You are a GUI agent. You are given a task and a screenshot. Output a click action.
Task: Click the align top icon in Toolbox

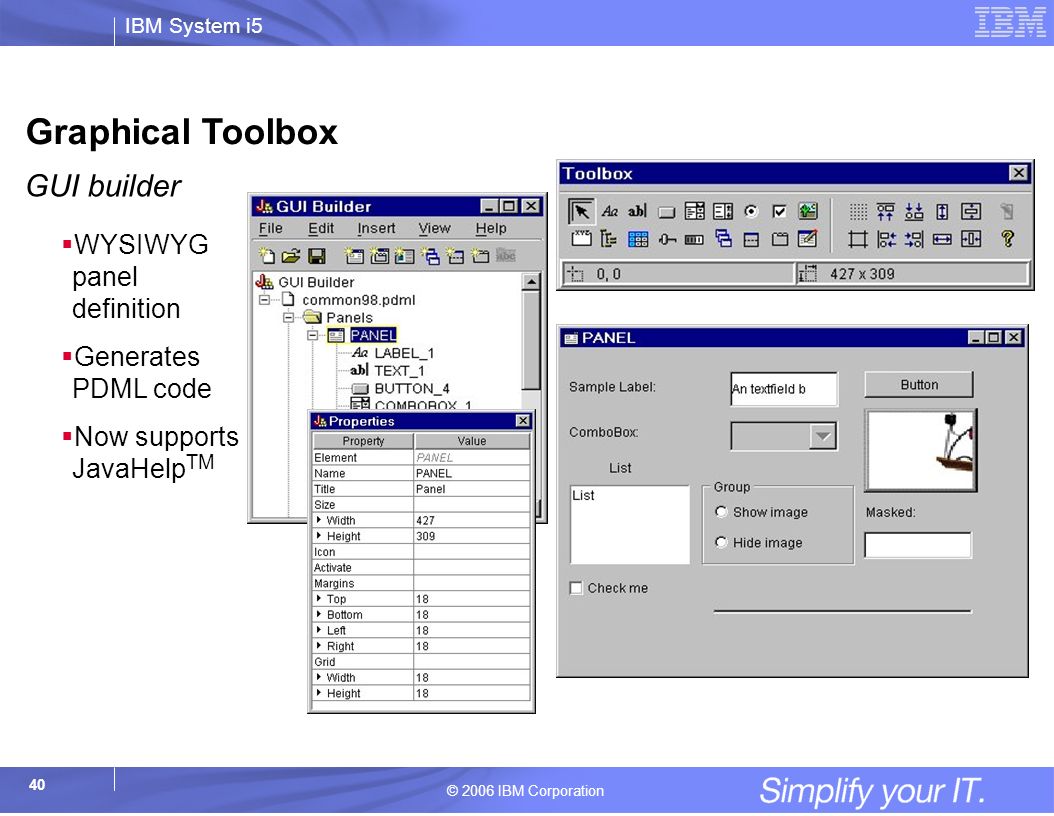(x=885, y=212)
